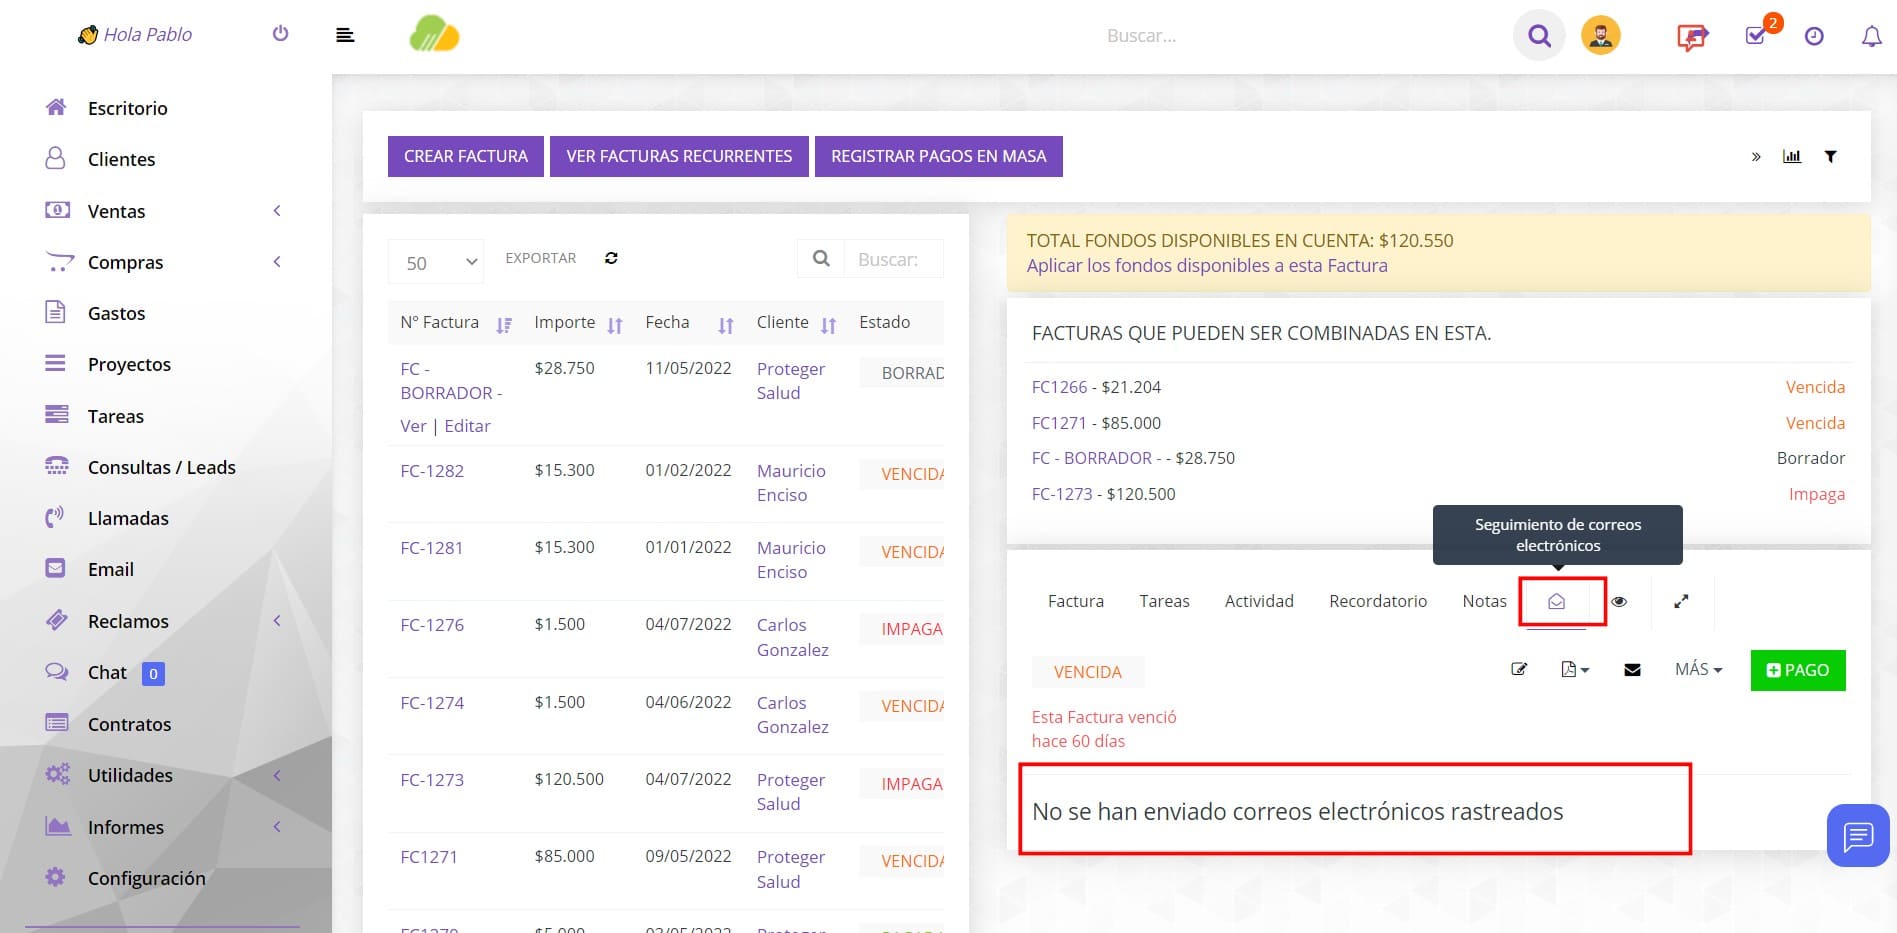Open the user profile avatar
Viewport: 1897px width, 933px height.
coord(1600,36)
